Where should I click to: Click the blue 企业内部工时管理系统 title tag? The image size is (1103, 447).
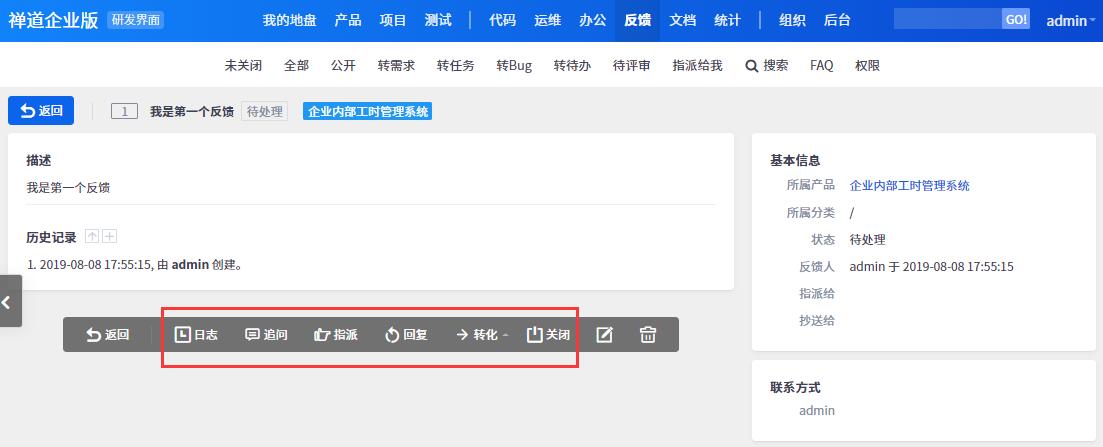[x=367, y=111]
